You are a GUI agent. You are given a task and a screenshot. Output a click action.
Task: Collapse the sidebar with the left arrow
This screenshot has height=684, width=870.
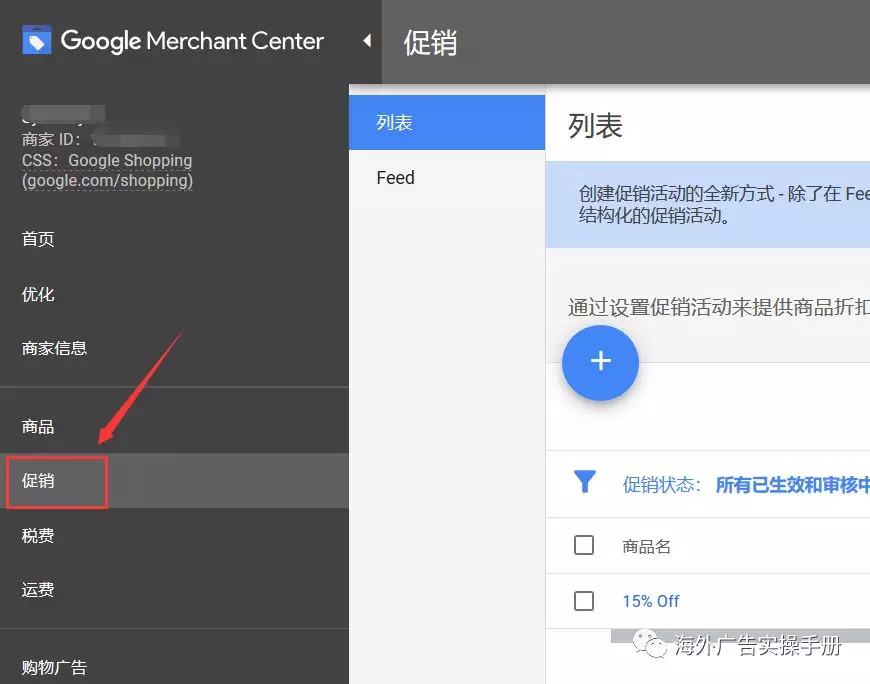click(x=367, y=40)
